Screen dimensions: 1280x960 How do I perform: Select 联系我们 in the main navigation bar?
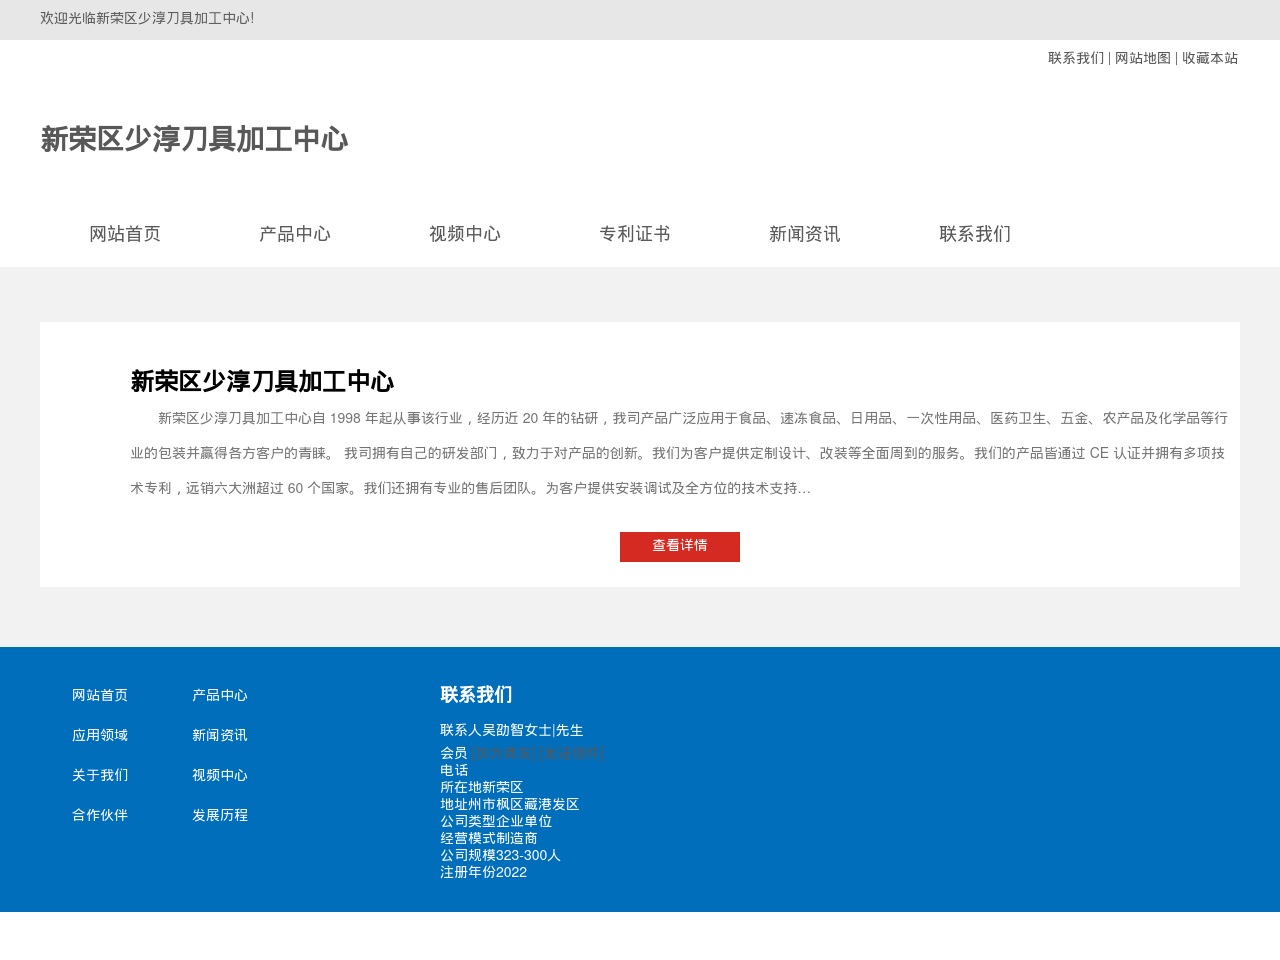tap(975, 234)
